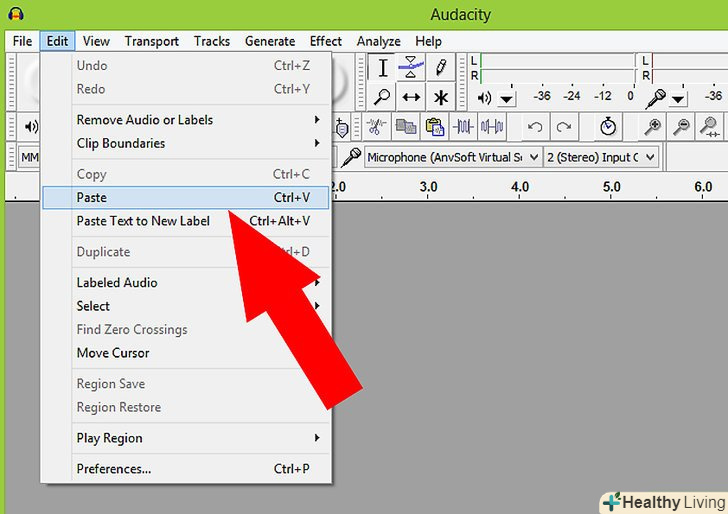Click the Trim audio toolbar icon
Image resolution: width=728 pixels, height=514 pixels.
pyautogui.click(x=463, y=126)
